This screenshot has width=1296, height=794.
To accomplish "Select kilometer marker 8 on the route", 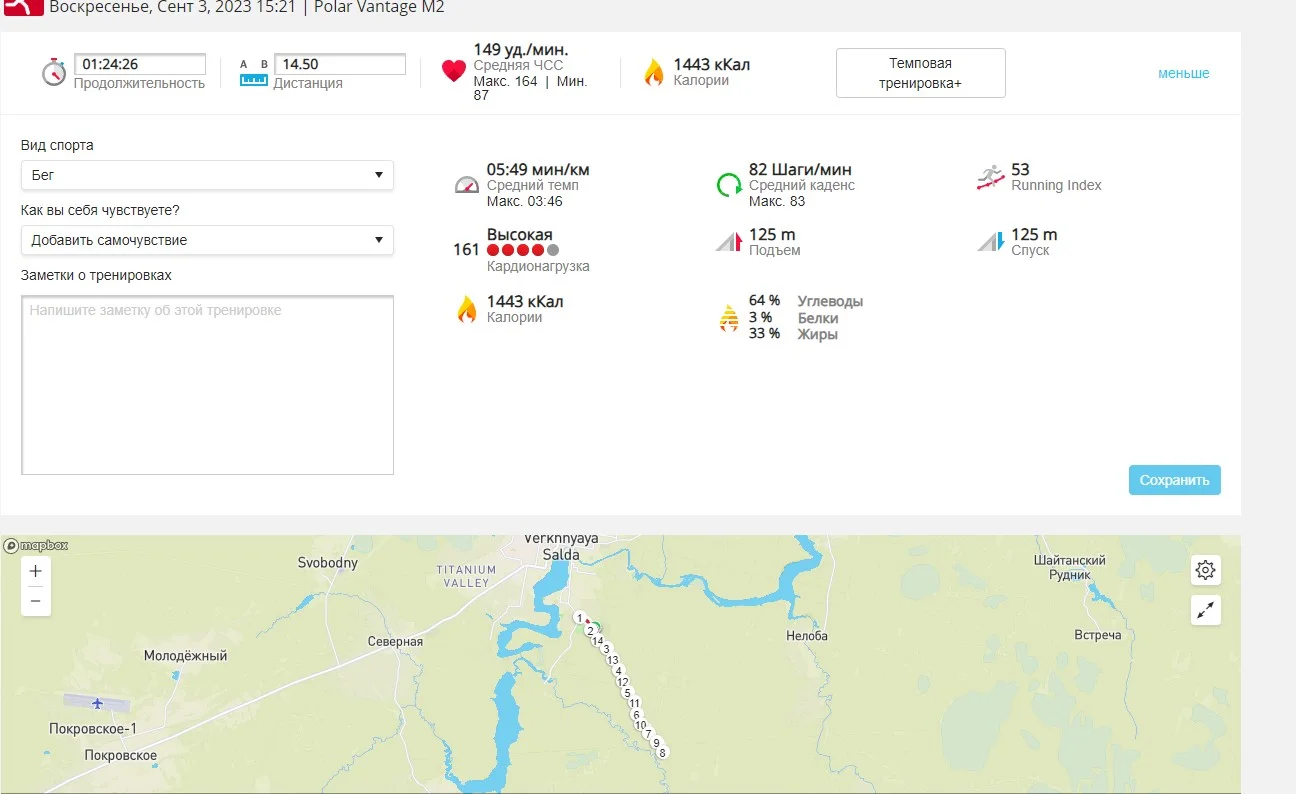I will click(x=662, y=752).
